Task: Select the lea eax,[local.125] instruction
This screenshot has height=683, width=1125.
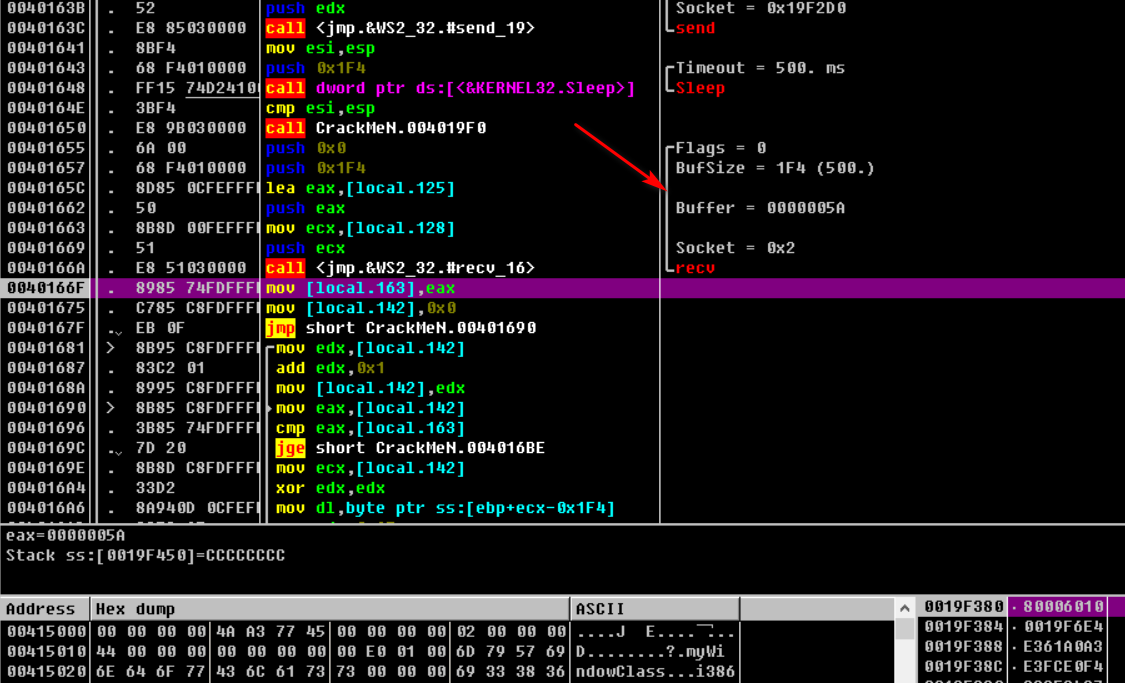Action: (x=360, y=188)
